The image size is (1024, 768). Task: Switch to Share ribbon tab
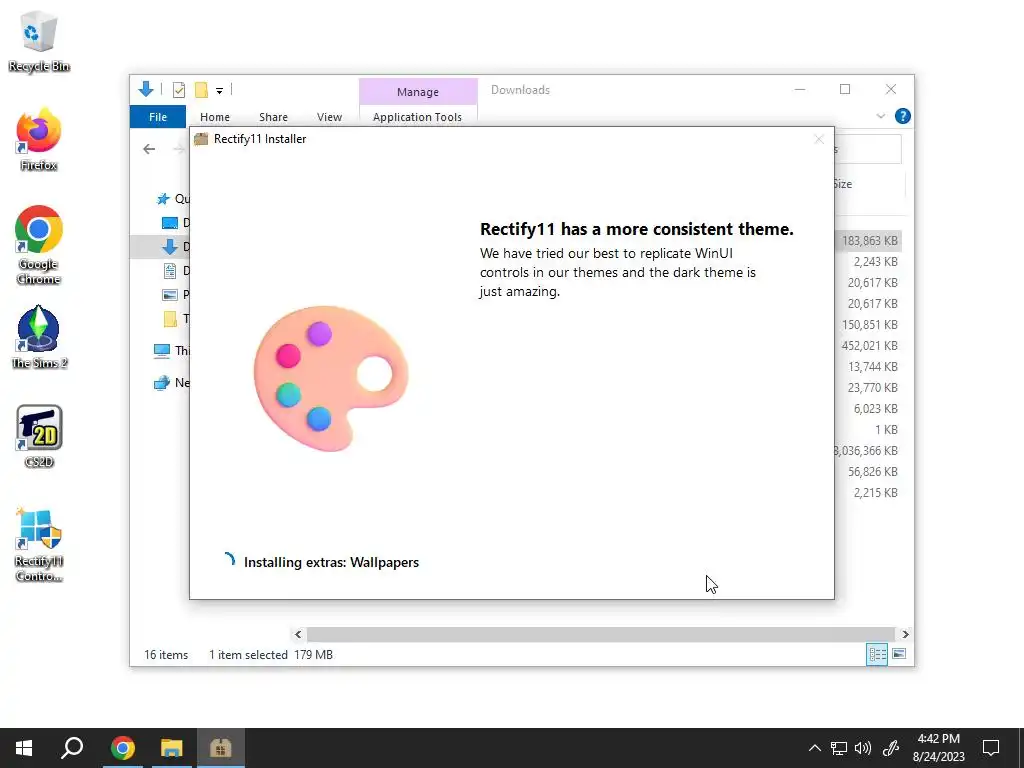(x=273, y=117)
